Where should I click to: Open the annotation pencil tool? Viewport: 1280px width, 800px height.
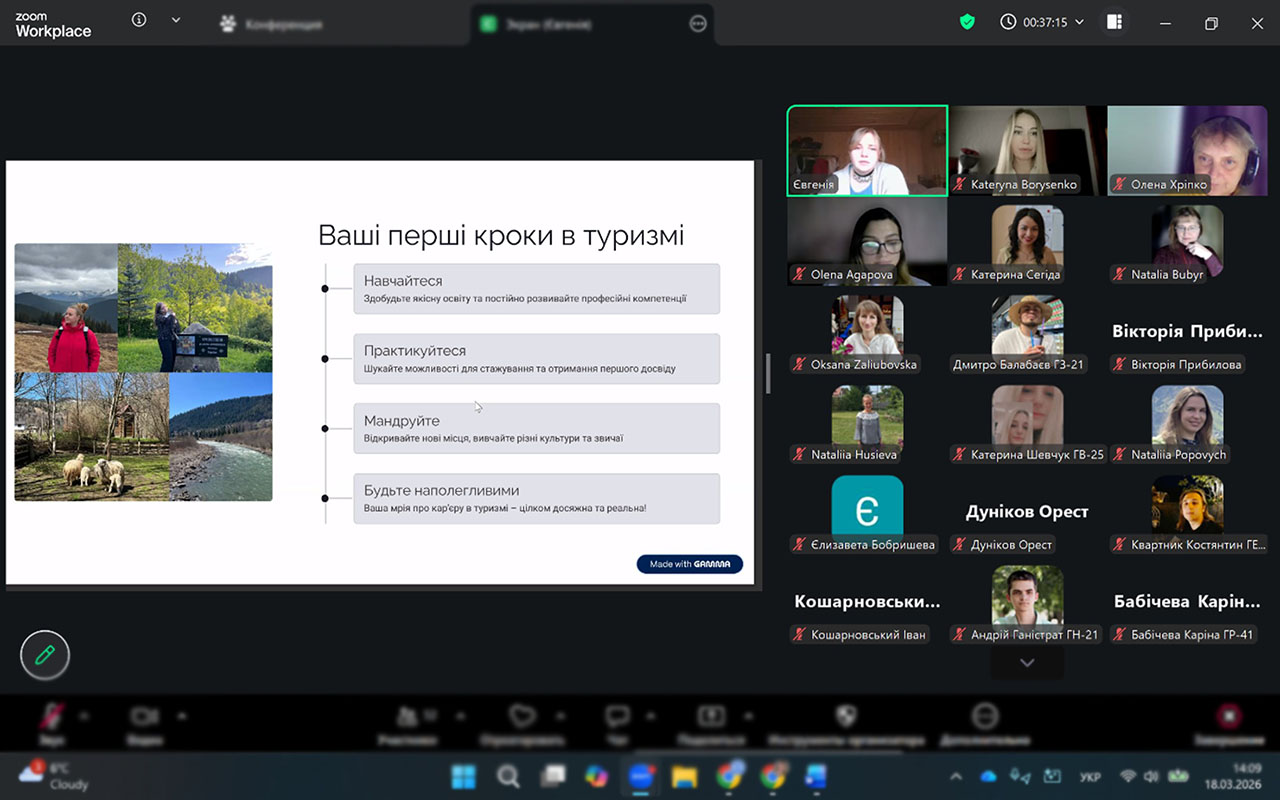pos(45,655)
